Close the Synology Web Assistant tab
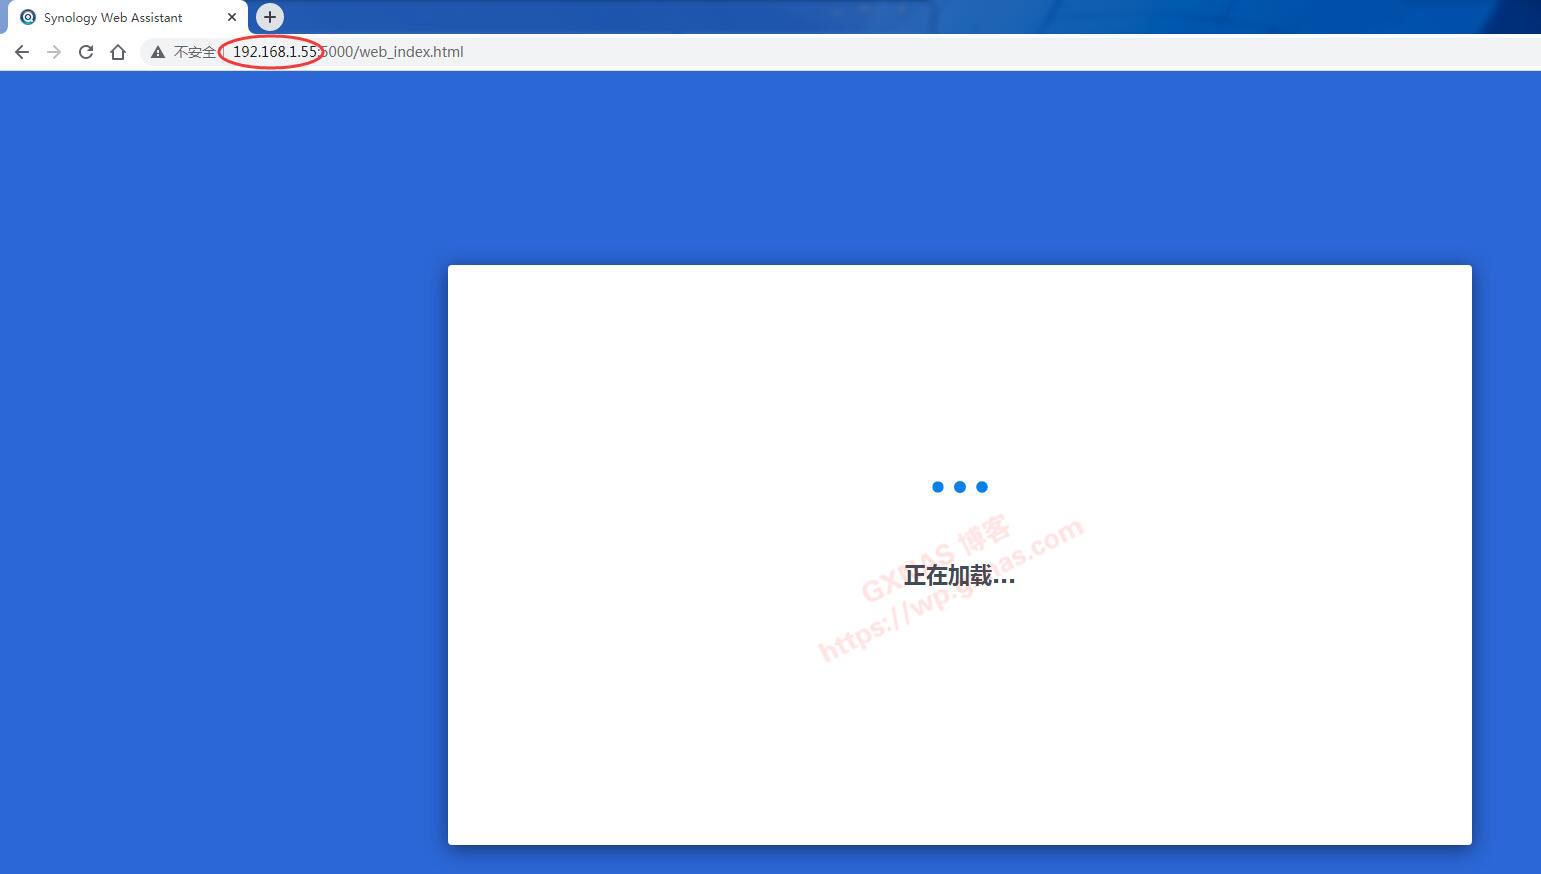1541x874 pixels. click(232, 16)
